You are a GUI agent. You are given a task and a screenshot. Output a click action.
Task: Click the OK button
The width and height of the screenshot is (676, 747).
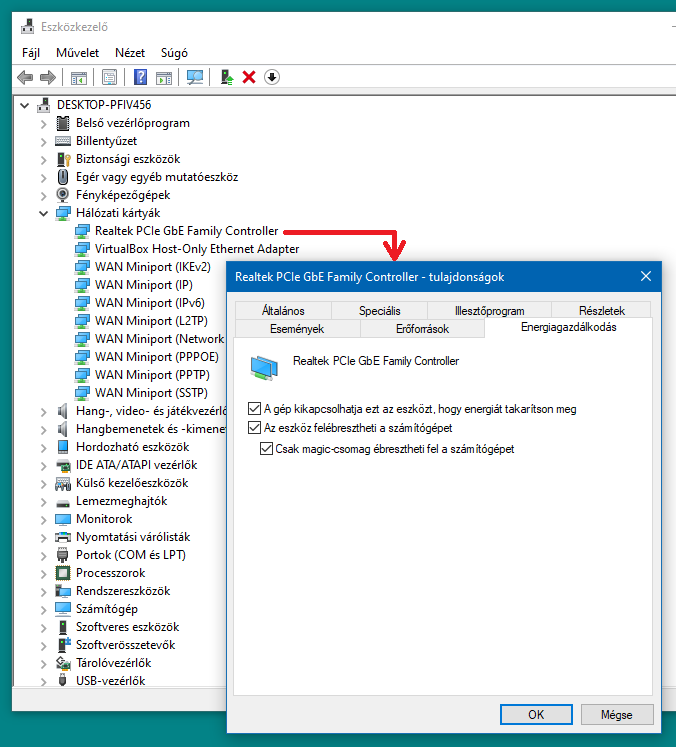(536, 714)
